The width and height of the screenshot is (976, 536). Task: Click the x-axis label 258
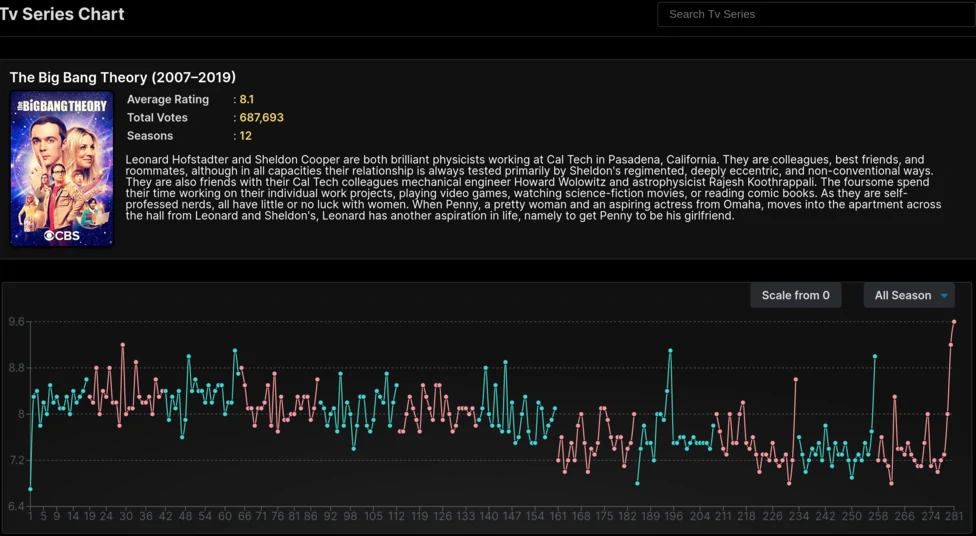click(878, 516)
